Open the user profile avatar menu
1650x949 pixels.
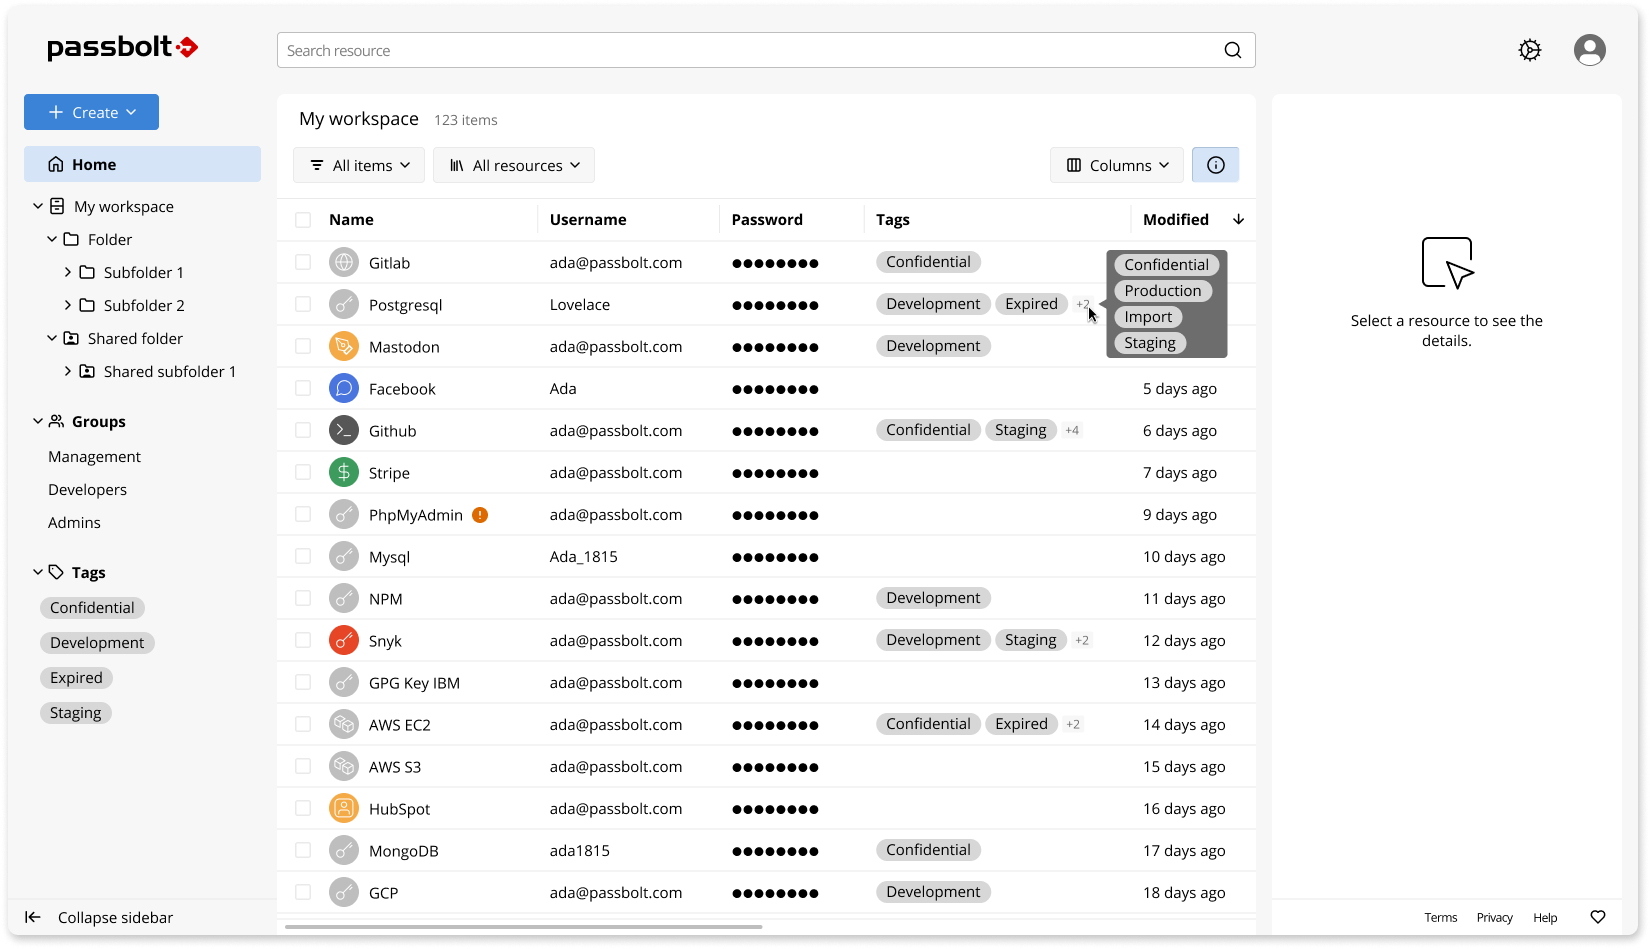[x=1589, y=50]
